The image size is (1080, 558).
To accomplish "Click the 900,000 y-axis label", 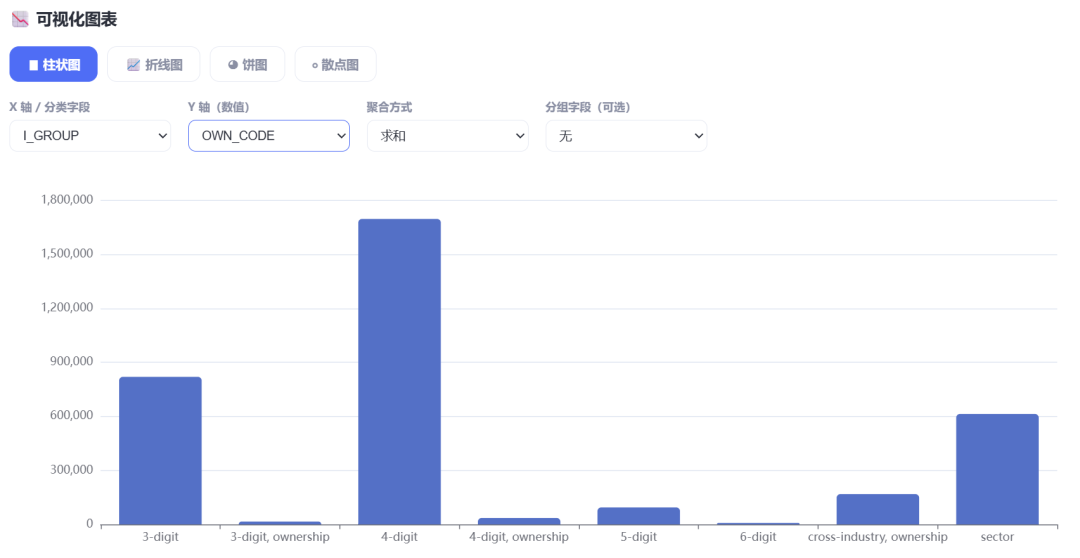I will [72, 362].
